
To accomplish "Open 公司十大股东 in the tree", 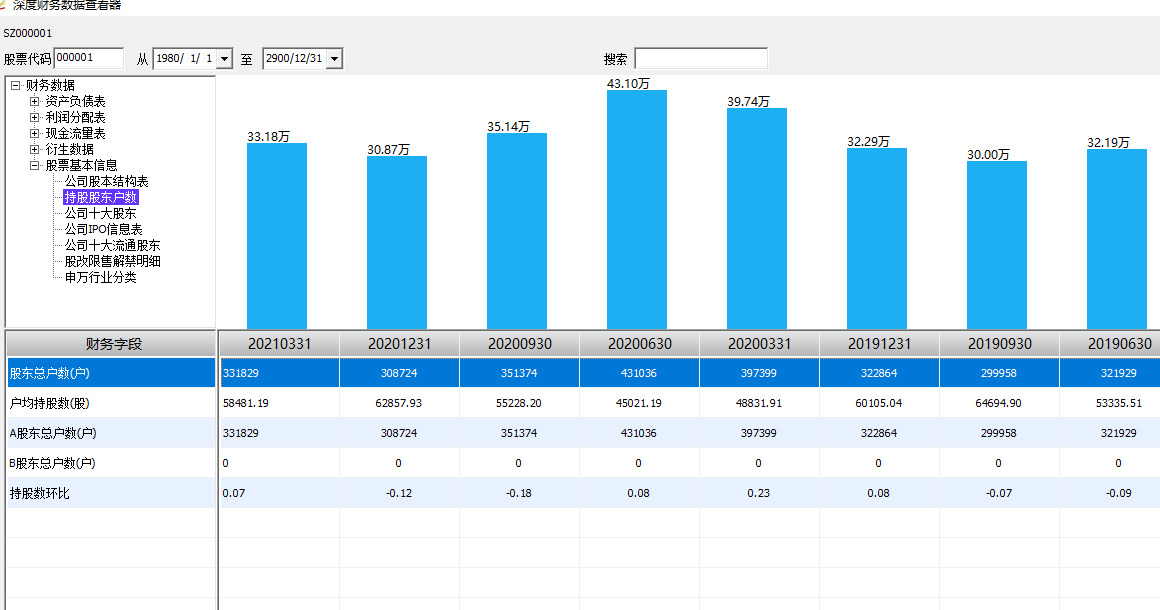I will (101, 214).
